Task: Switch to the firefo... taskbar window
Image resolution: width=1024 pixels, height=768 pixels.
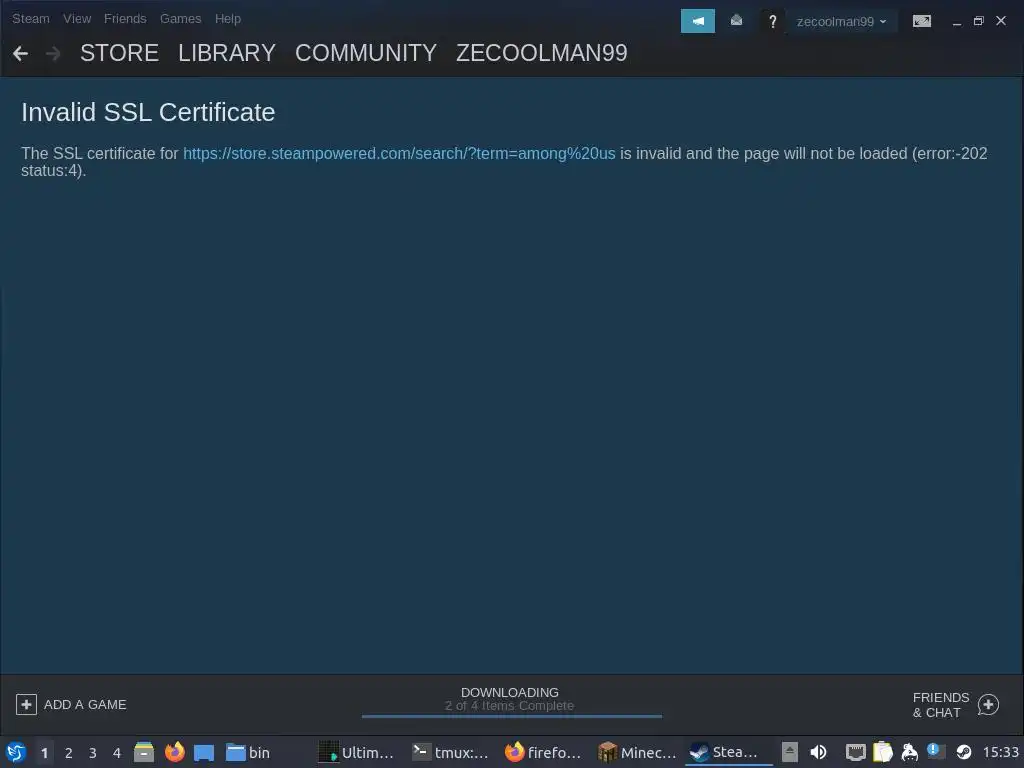Action: [543, 752]
